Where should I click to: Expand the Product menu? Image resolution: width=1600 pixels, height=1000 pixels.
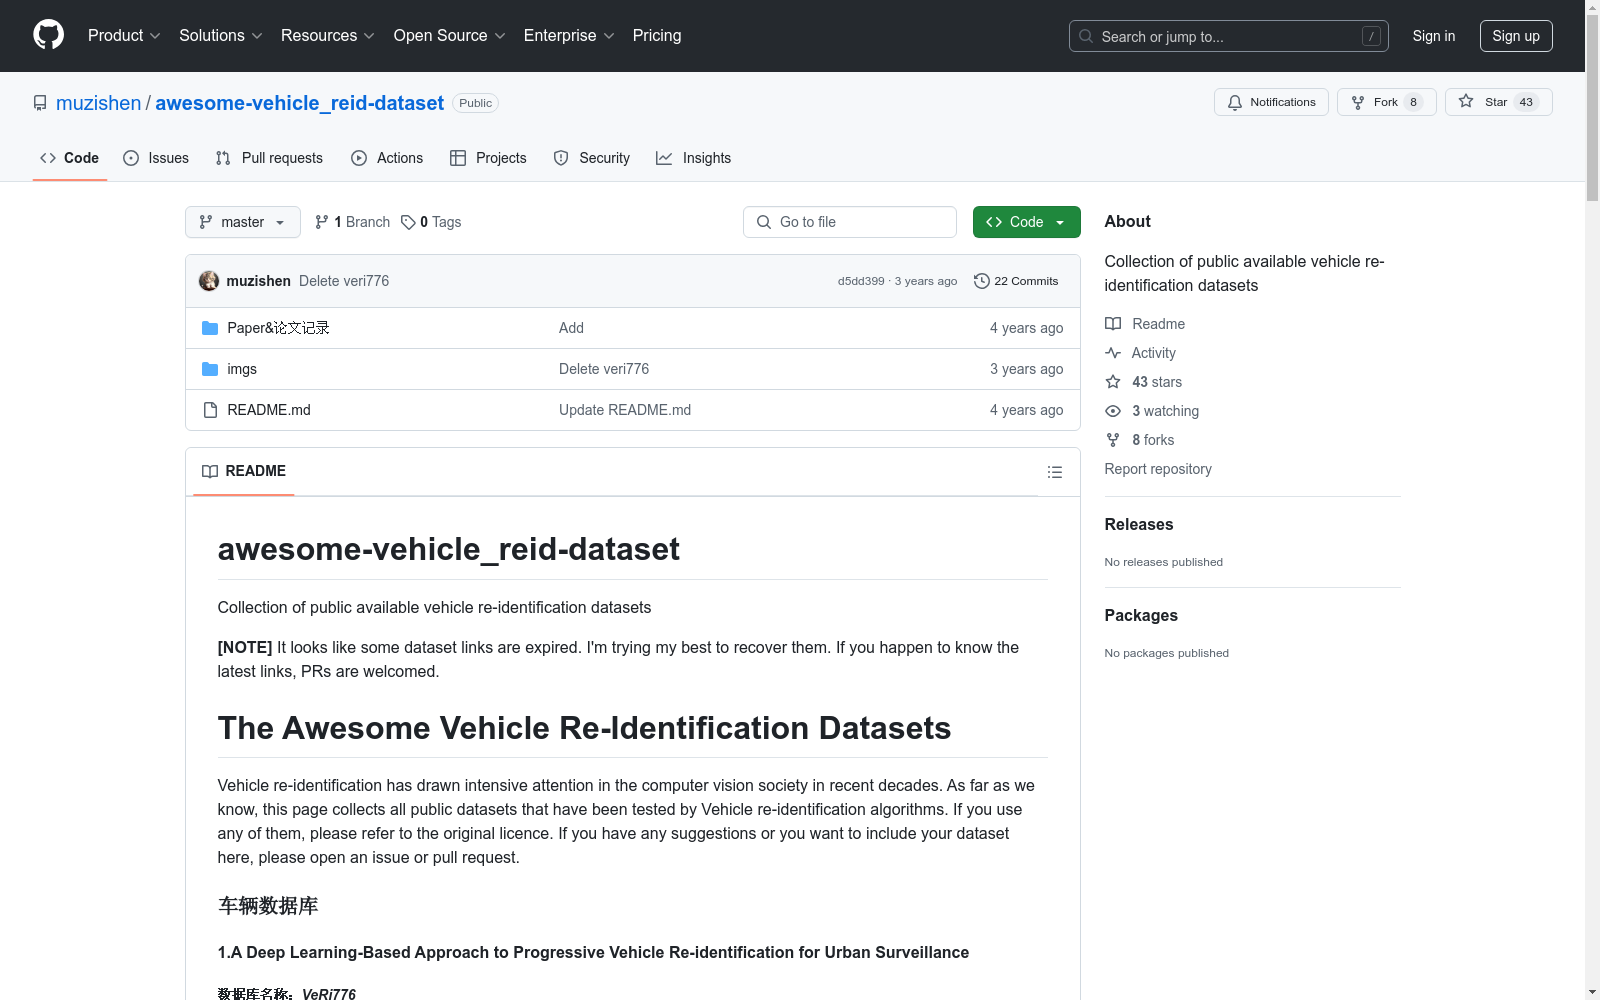124,35
